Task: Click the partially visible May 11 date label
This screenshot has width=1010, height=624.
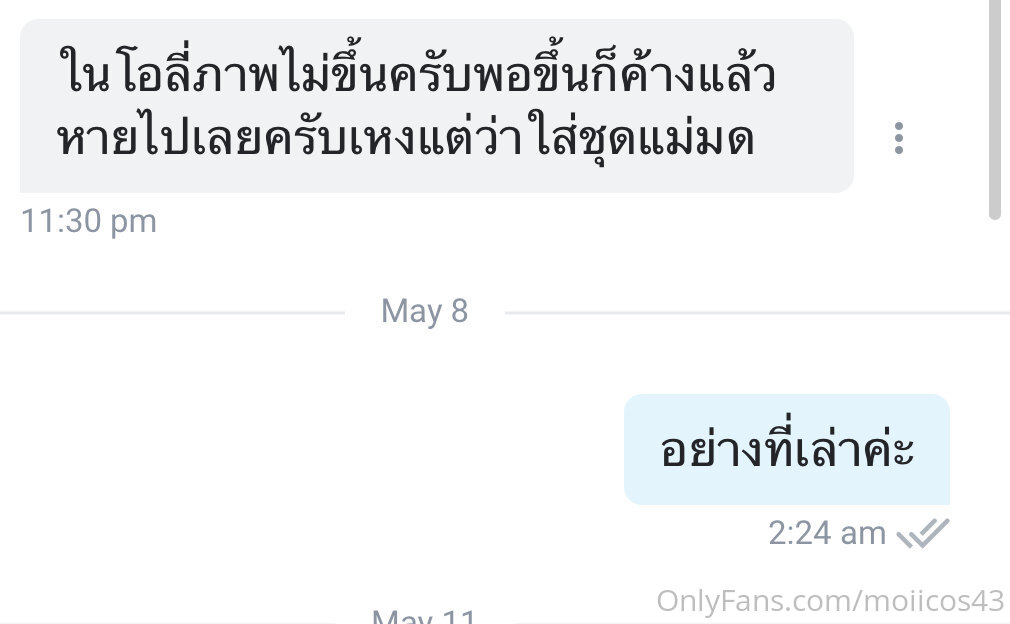Action: pyautogui.click(x=424, y=616)
